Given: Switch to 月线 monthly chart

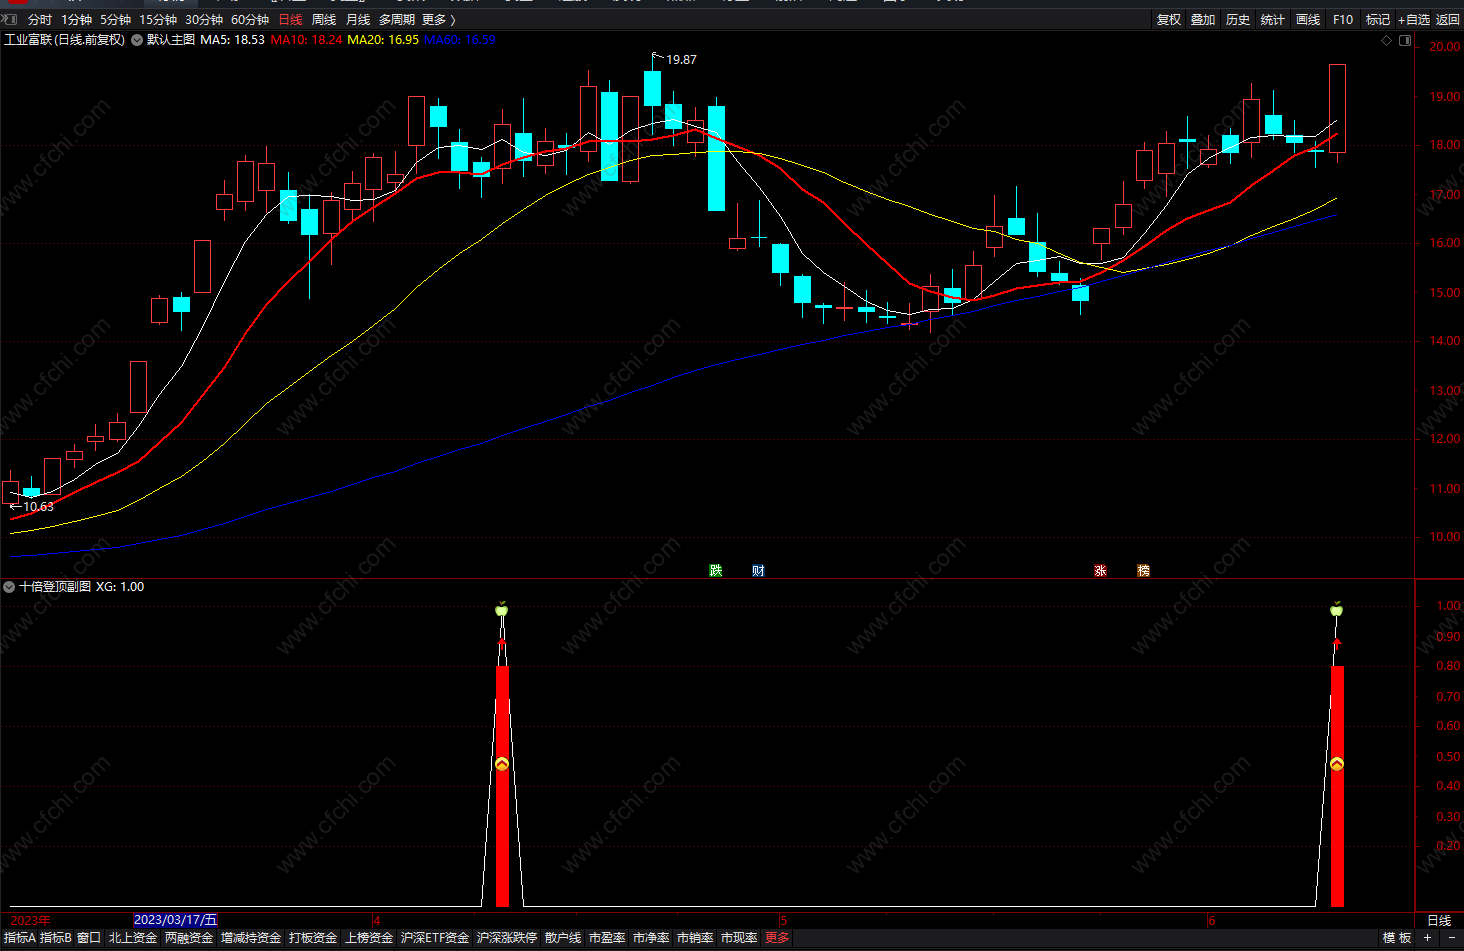Looking at the screenshot, I should pyautogui.click(x=358, y=20).
